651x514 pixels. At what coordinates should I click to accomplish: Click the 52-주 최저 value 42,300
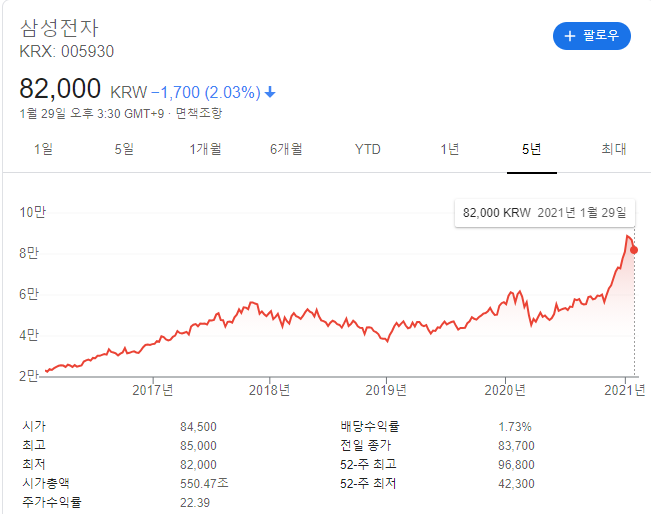pos(516,484)
